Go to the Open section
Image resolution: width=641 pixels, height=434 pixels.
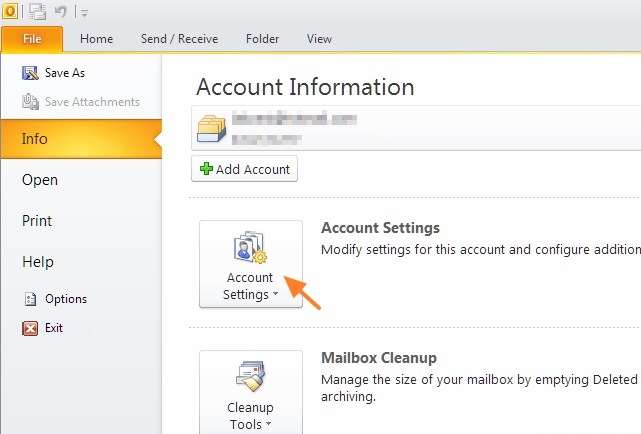[40, 180]
